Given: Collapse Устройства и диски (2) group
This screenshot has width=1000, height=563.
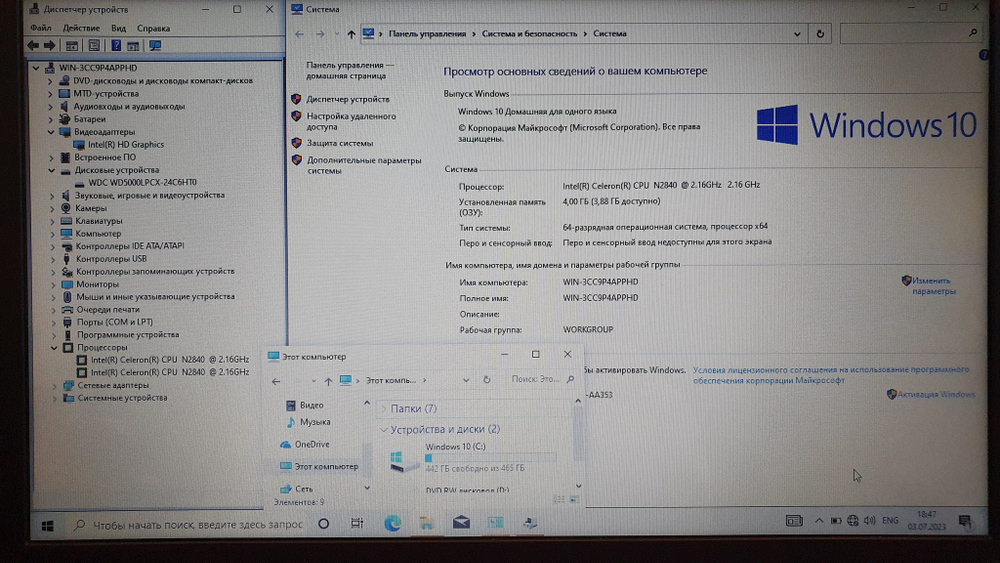Looking at the screenshot, I should [x=383, y=430].
